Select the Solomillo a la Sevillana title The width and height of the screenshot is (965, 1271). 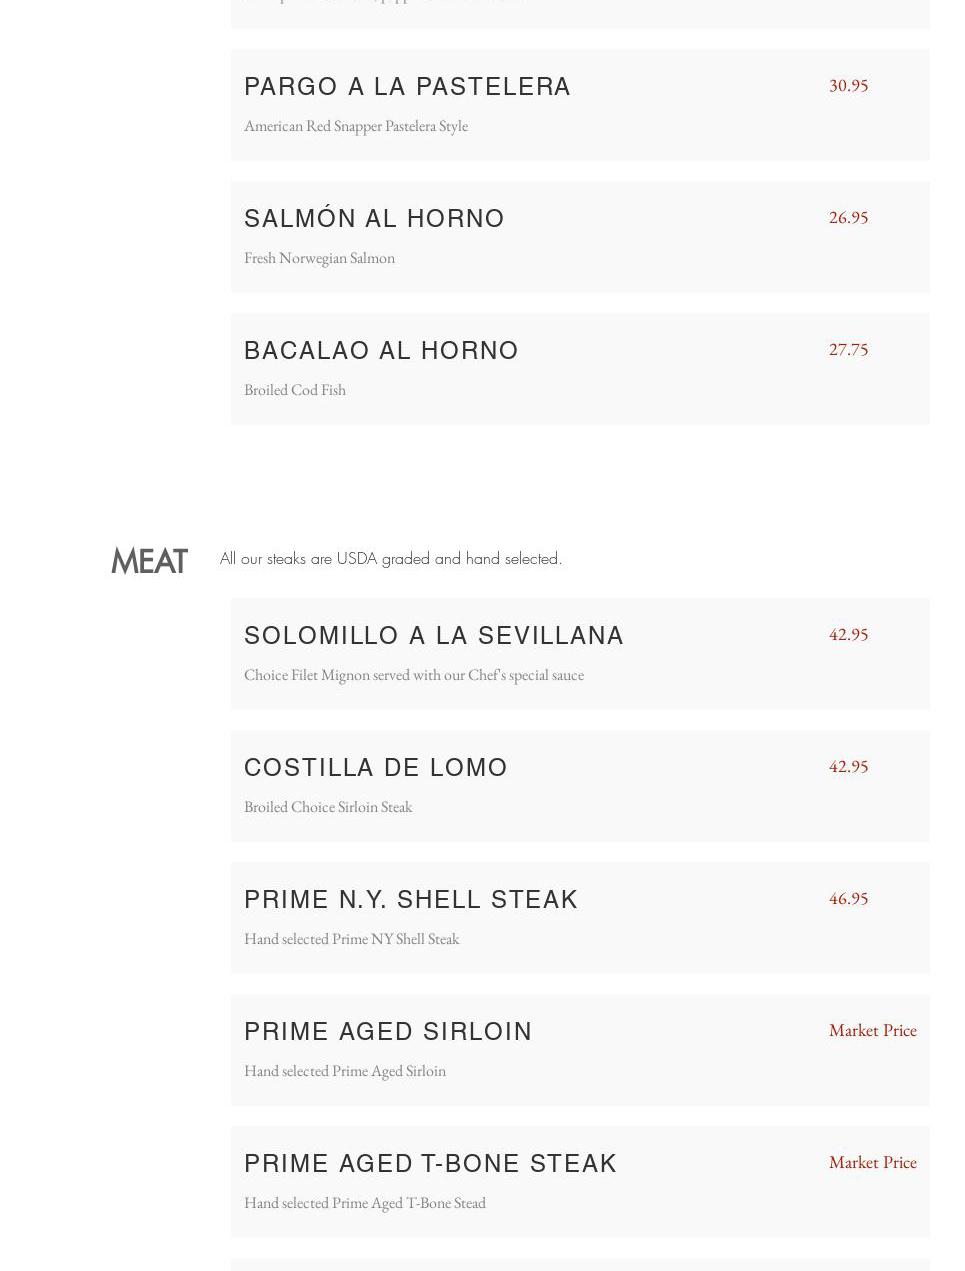pyautogui.click(x=434, y=636)
